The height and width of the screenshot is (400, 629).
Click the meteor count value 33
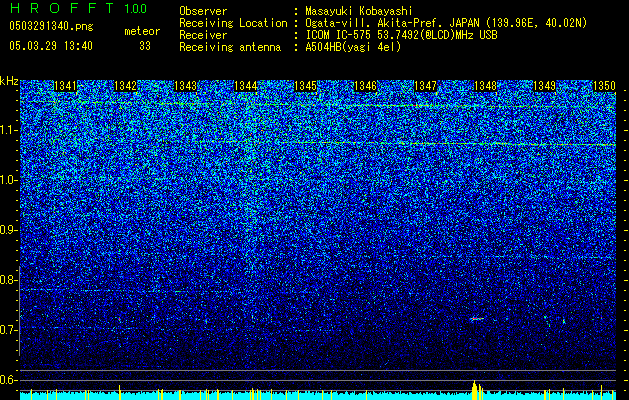[x=145, y=46]
